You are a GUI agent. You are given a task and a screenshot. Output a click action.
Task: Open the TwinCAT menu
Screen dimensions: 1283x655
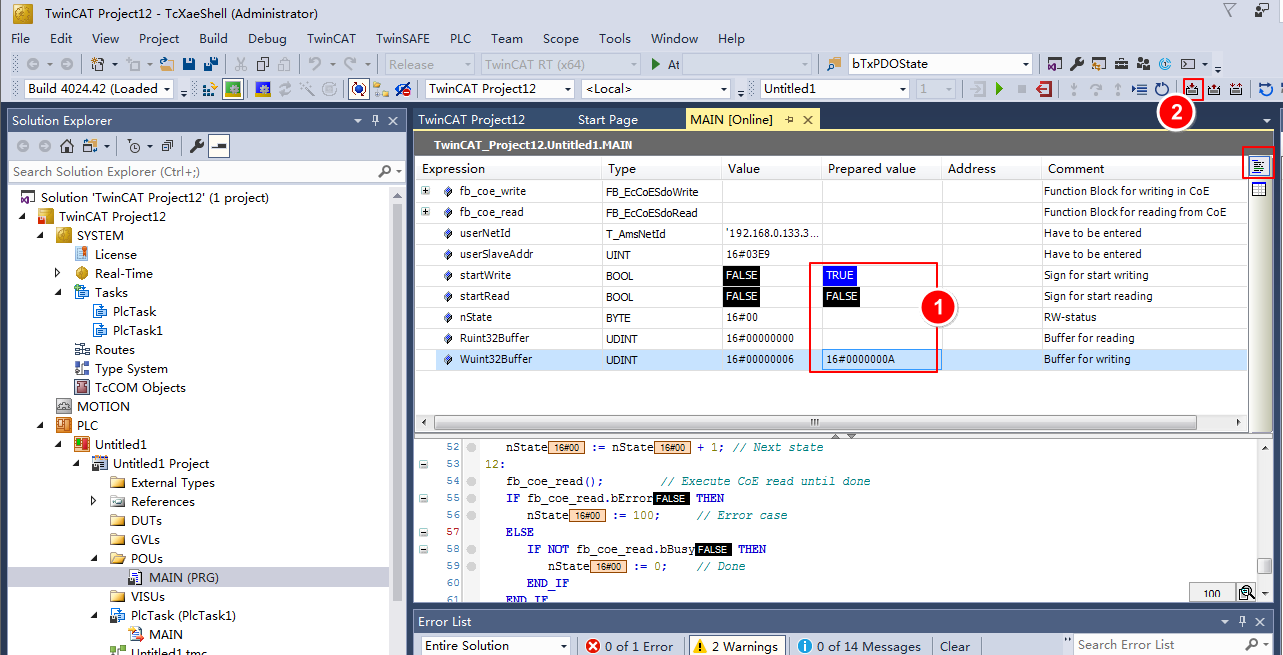point(331,39)
